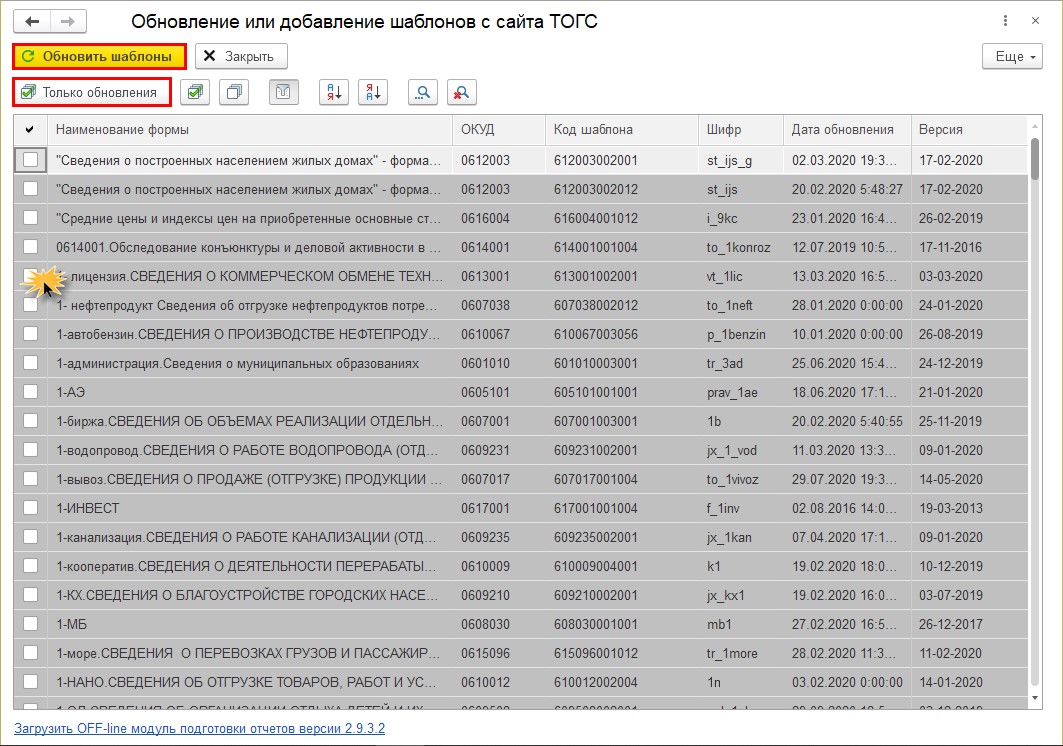Go forward with the right arrow
Screen dimensions: 1063x746
click(68, 21)
